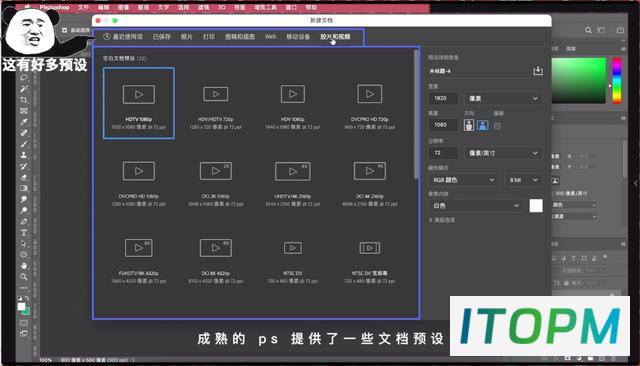
Task: Open the 白色 background contents dropdown
Action: [x=476, y=206]
